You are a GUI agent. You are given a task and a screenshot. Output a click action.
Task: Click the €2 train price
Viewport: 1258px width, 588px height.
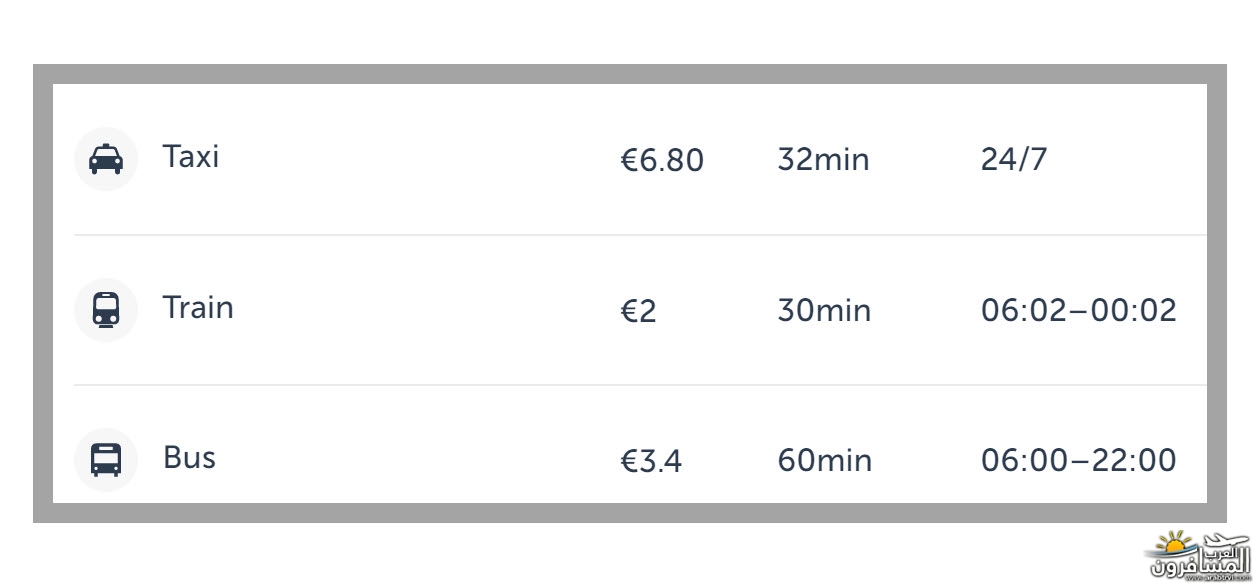coord(638,311)
